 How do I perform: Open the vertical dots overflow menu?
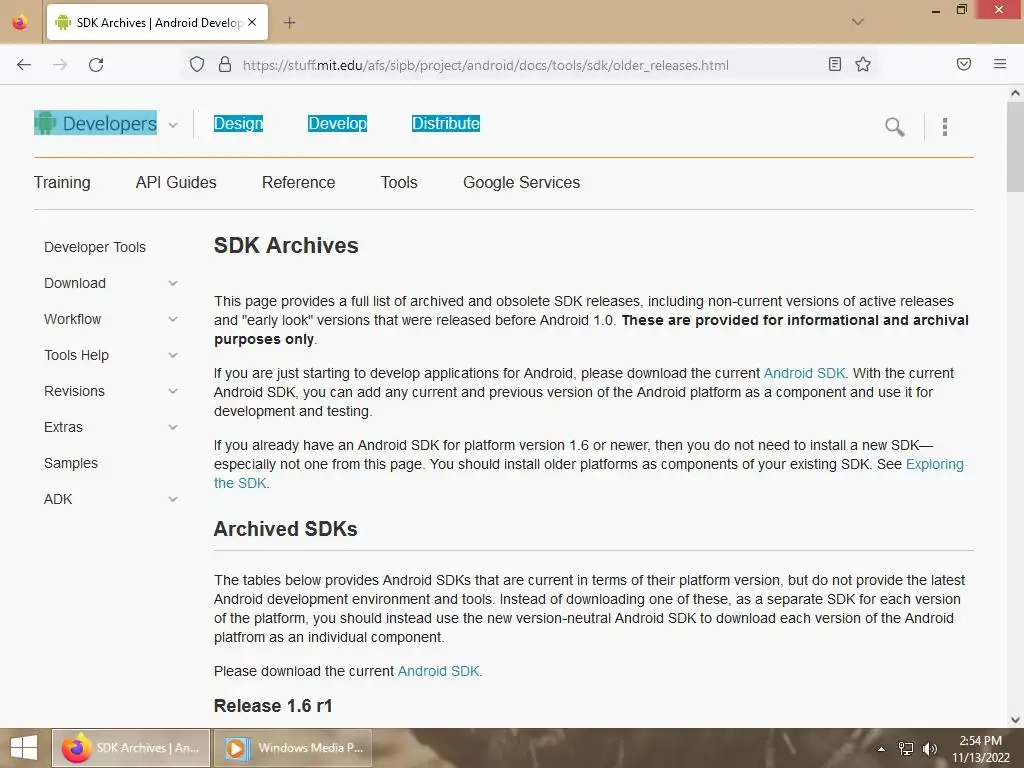(945, 127)
